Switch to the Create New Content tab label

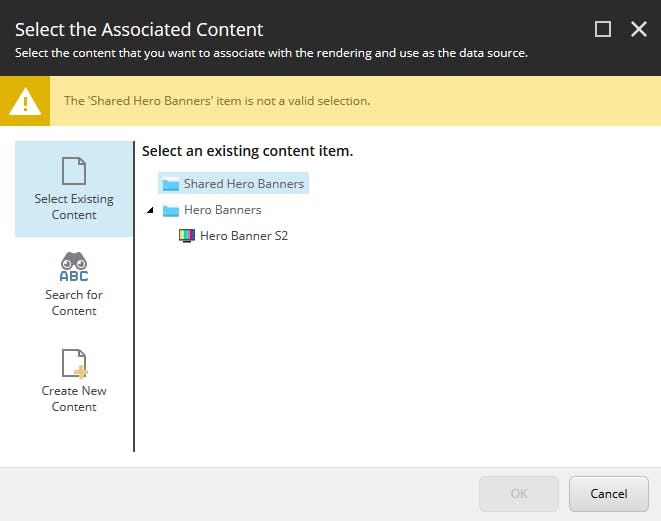click(74, 399)
